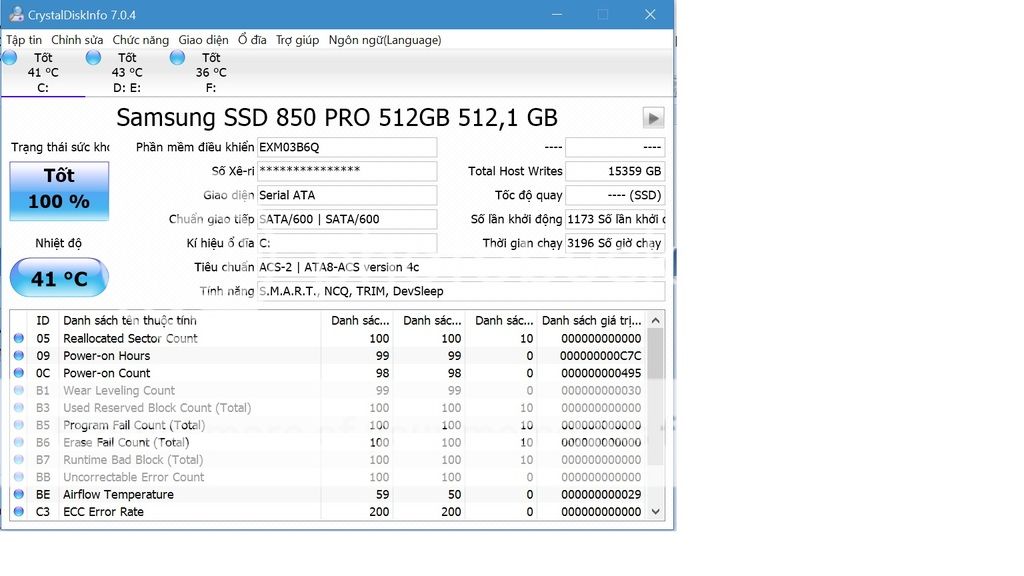Click the status dot beside ECC Error Rate
The image size is (1024, 576).
[x=18, y=511]
